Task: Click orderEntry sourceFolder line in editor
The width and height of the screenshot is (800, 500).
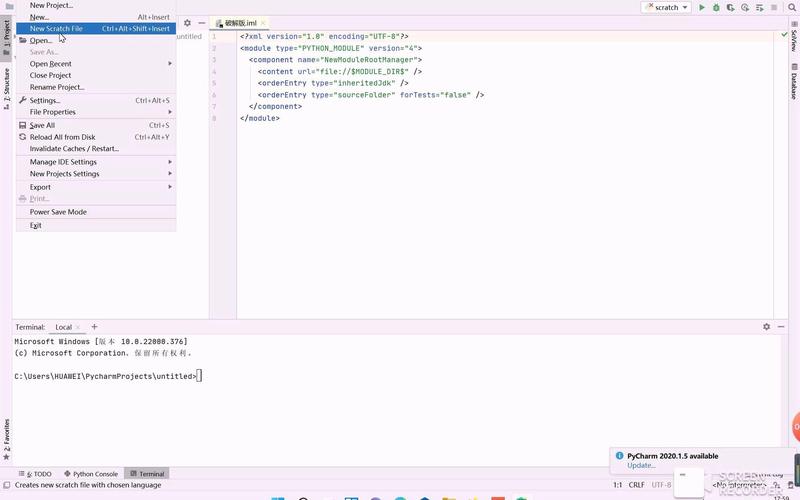Action: (x=370, y=95)
